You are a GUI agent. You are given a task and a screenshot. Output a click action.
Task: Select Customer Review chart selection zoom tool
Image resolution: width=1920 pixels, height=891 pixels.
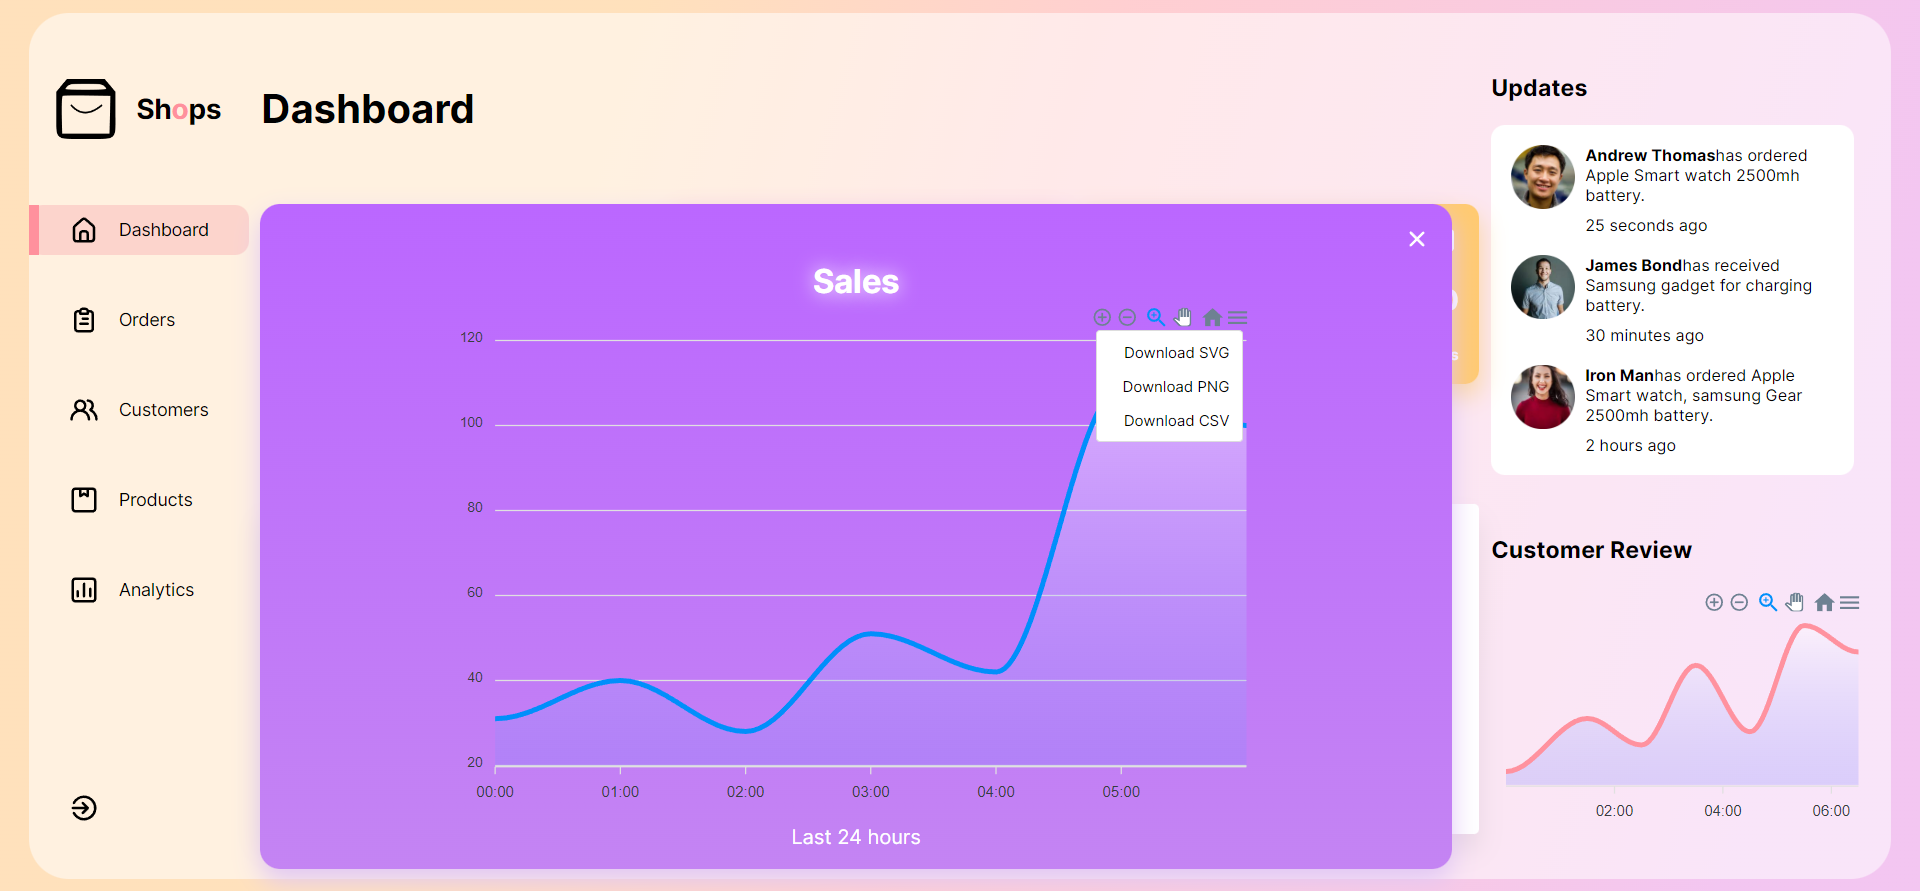click(1768, 602)
